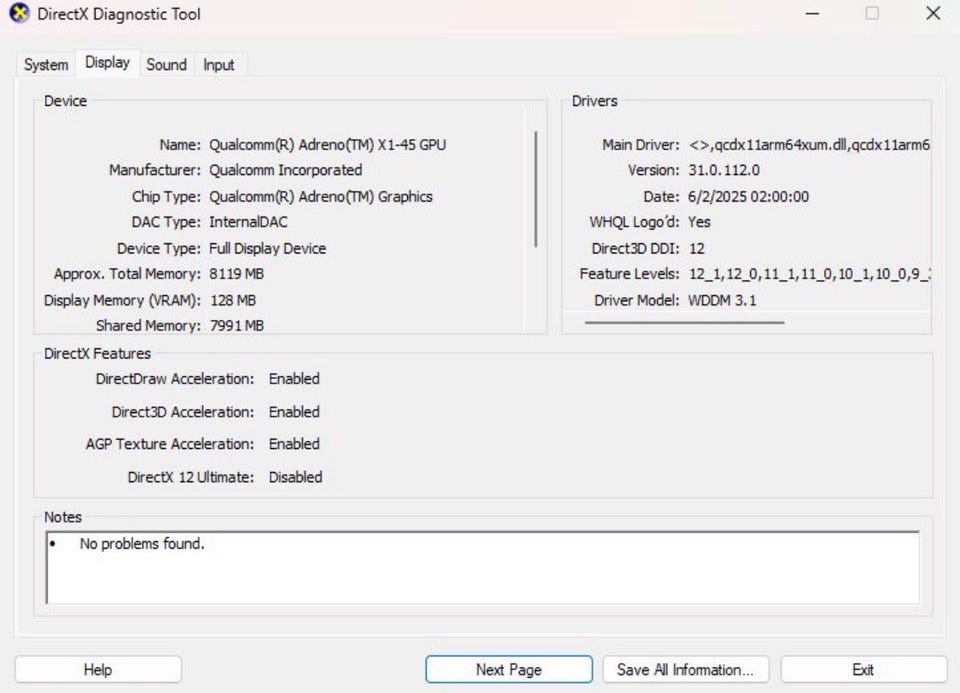960x693 pixels.
Task: Click driver model 'WDDM 3.1'
Action: [x=722, y=301]
